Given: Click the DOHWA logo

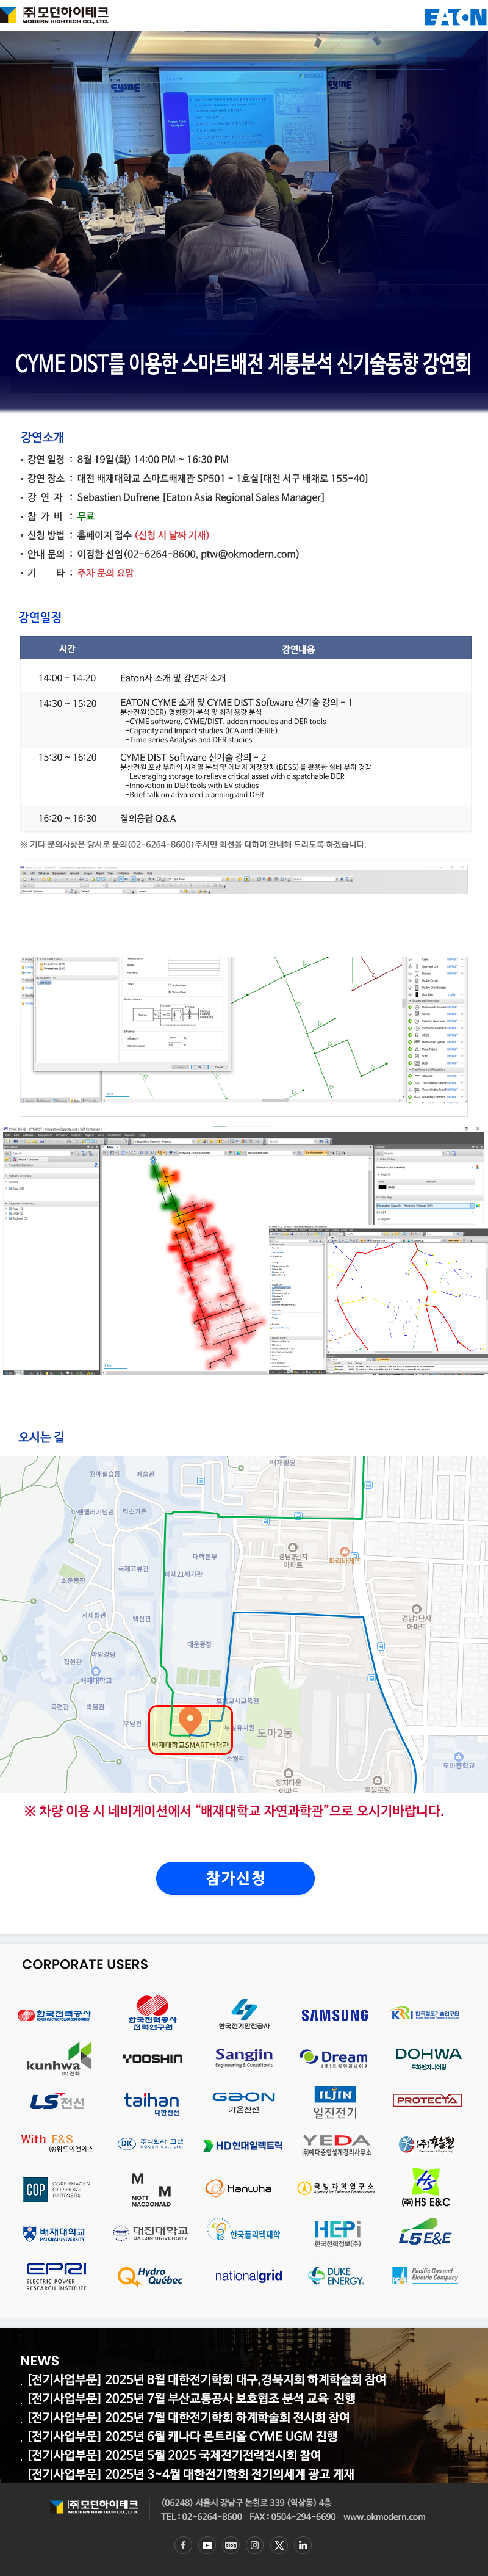Looking at the screenshot, I should click(428, 2058).
